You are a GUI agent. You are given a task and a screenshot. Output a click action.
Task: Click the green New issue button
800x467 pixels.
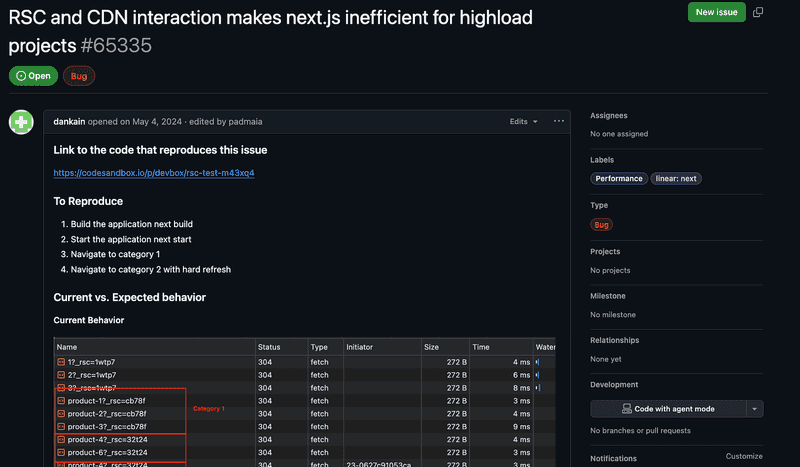[716, 12]
